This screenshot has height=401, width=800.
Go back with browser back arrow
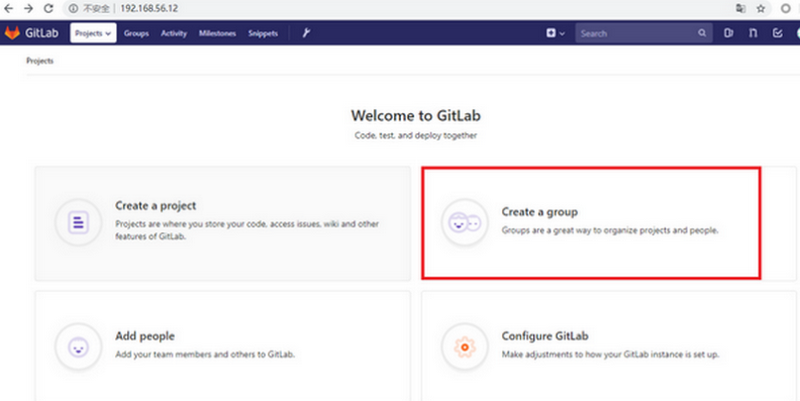[9, 9]
